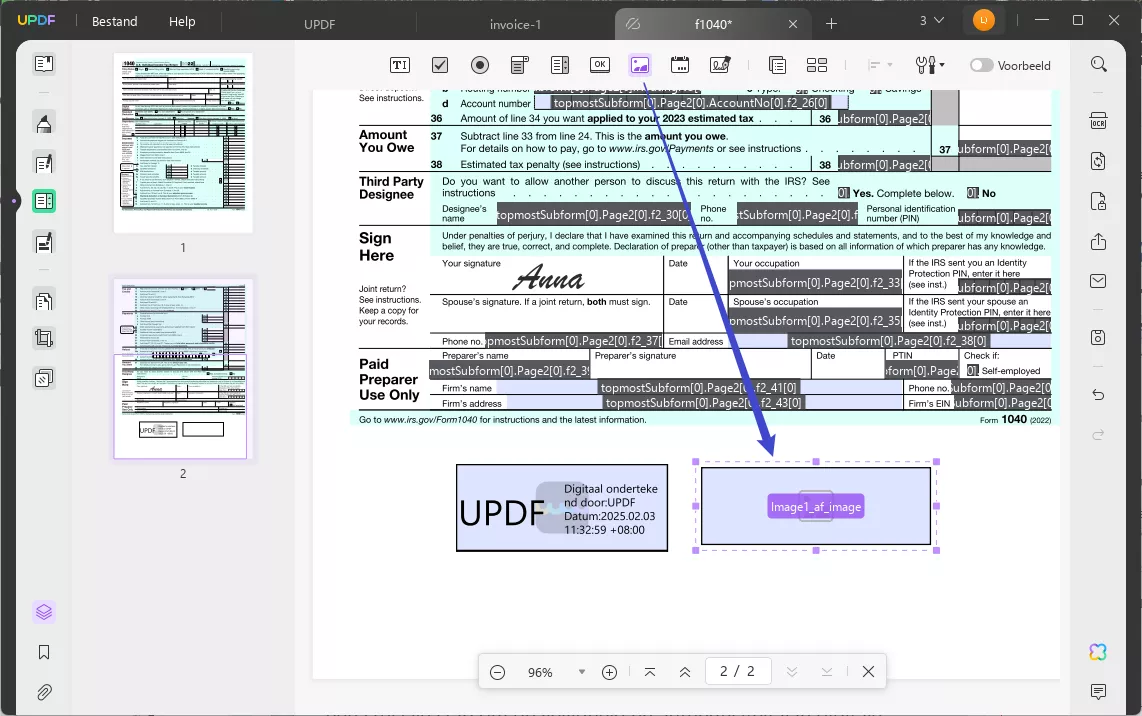Click the save icon in right sidebar
The height and width of the screenshot is (716, 1142).
click(x=1098, y=337)
